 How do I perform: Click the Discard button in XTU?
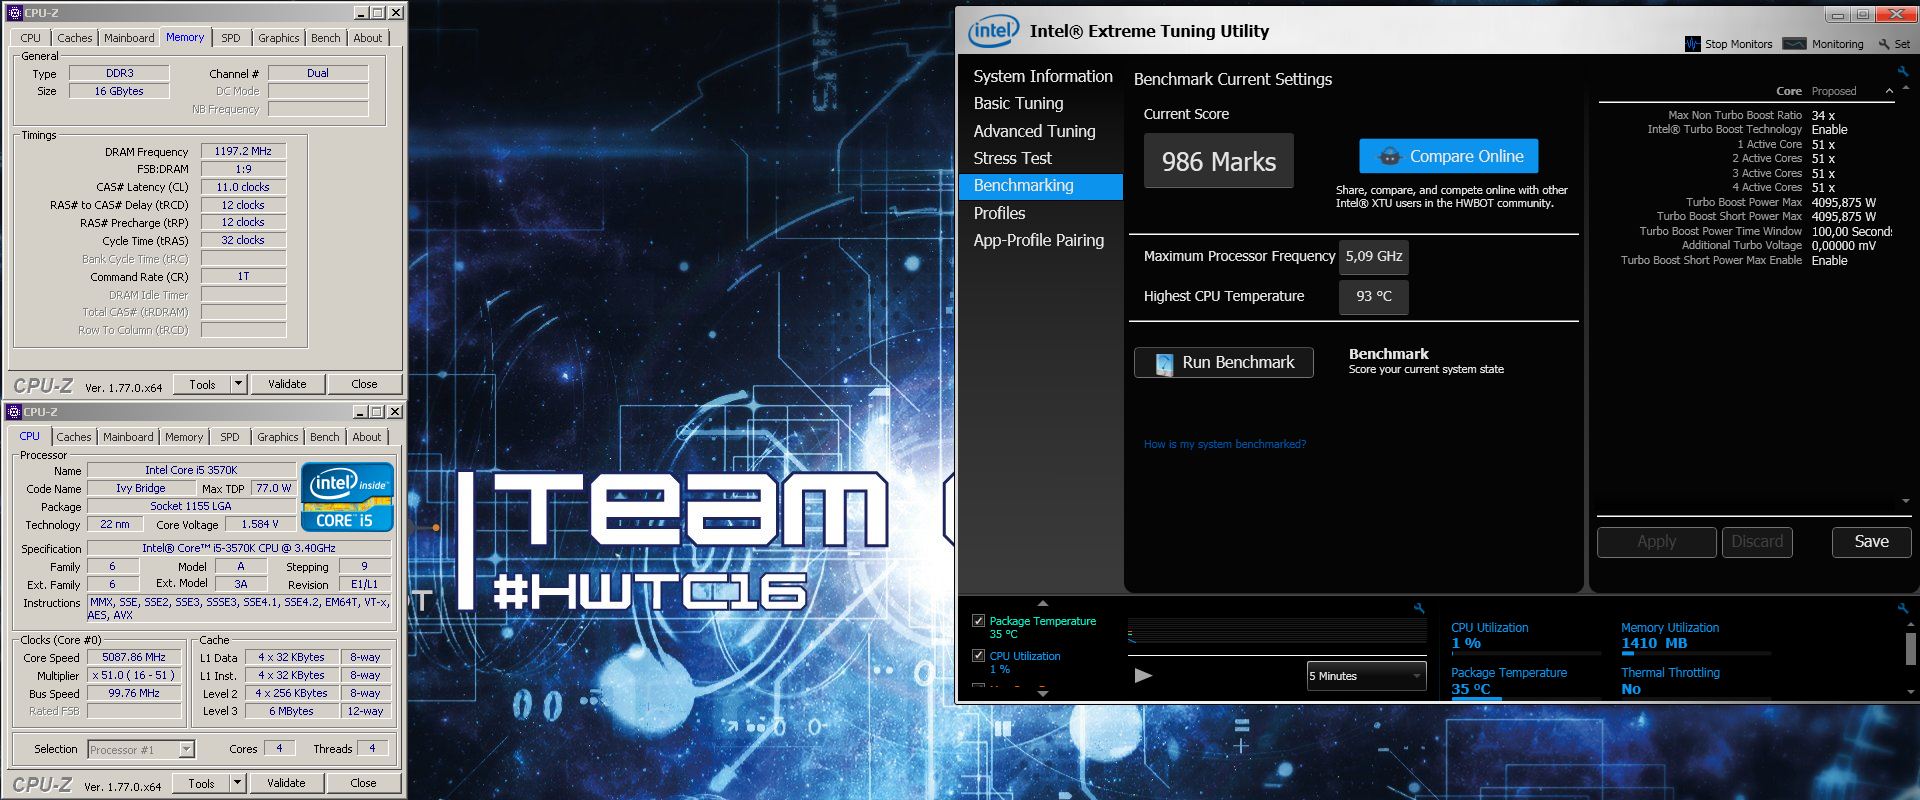pyautogui.click(x=1757, y=542)
